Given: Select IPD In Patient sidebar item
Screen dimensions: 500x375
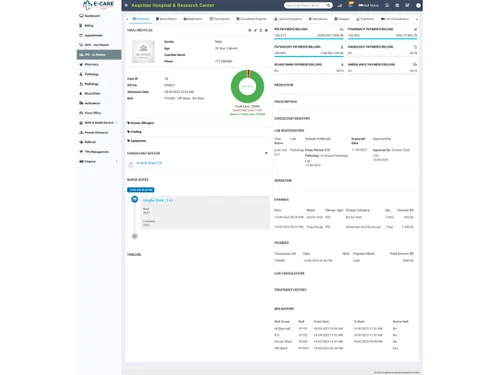Looking at the screenshot, I should 99,54.
